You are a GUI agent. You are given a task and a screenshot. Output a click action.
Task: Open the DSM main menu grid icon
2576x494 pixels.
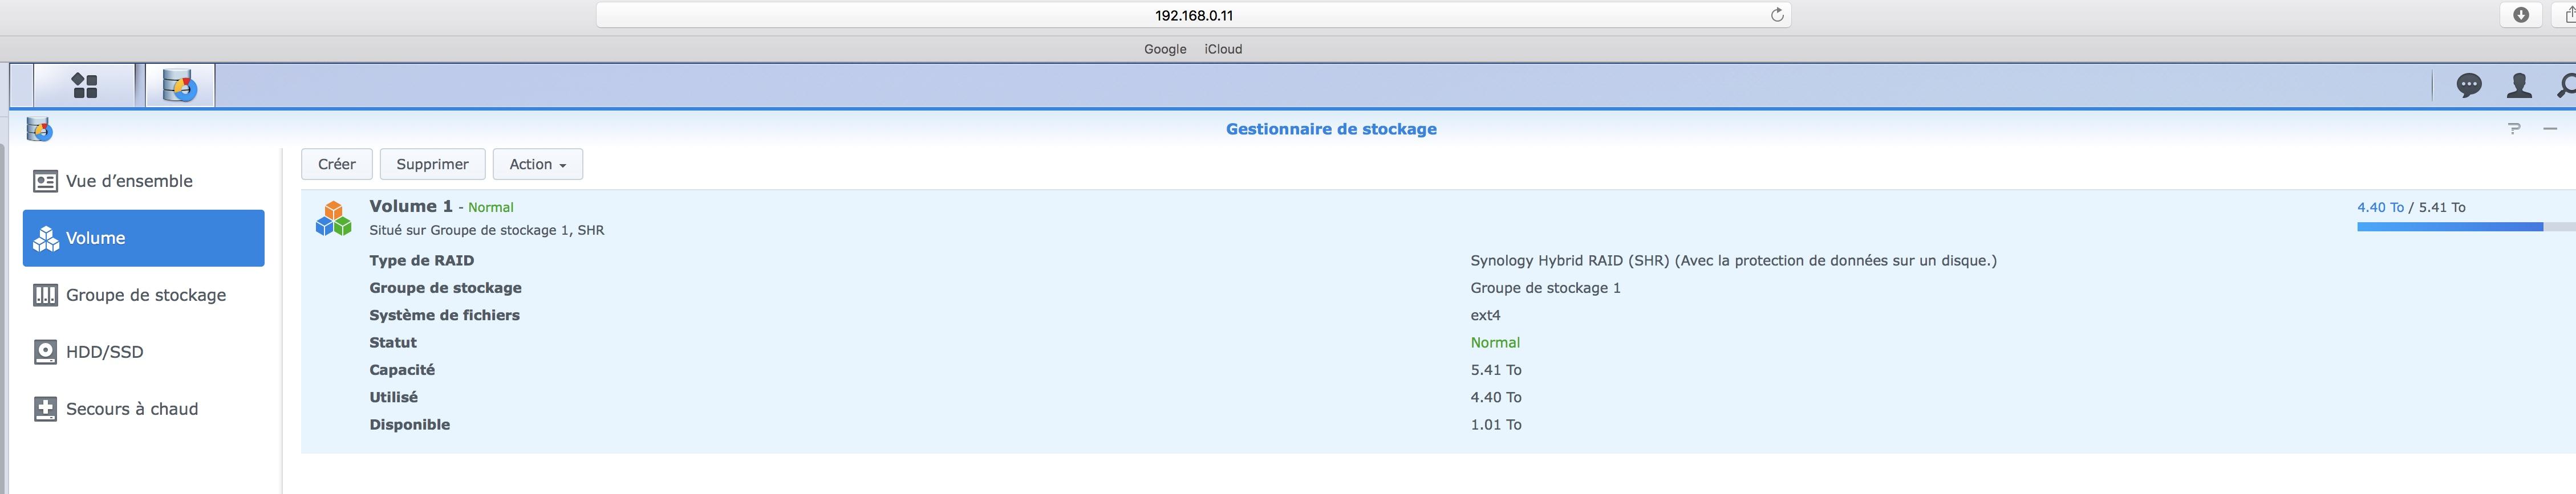(85, 86)
